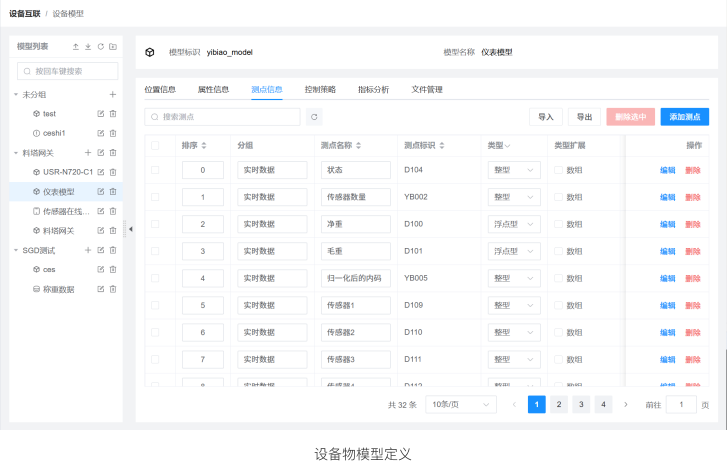Delete the ceshi1 model entry

point(113,133)
